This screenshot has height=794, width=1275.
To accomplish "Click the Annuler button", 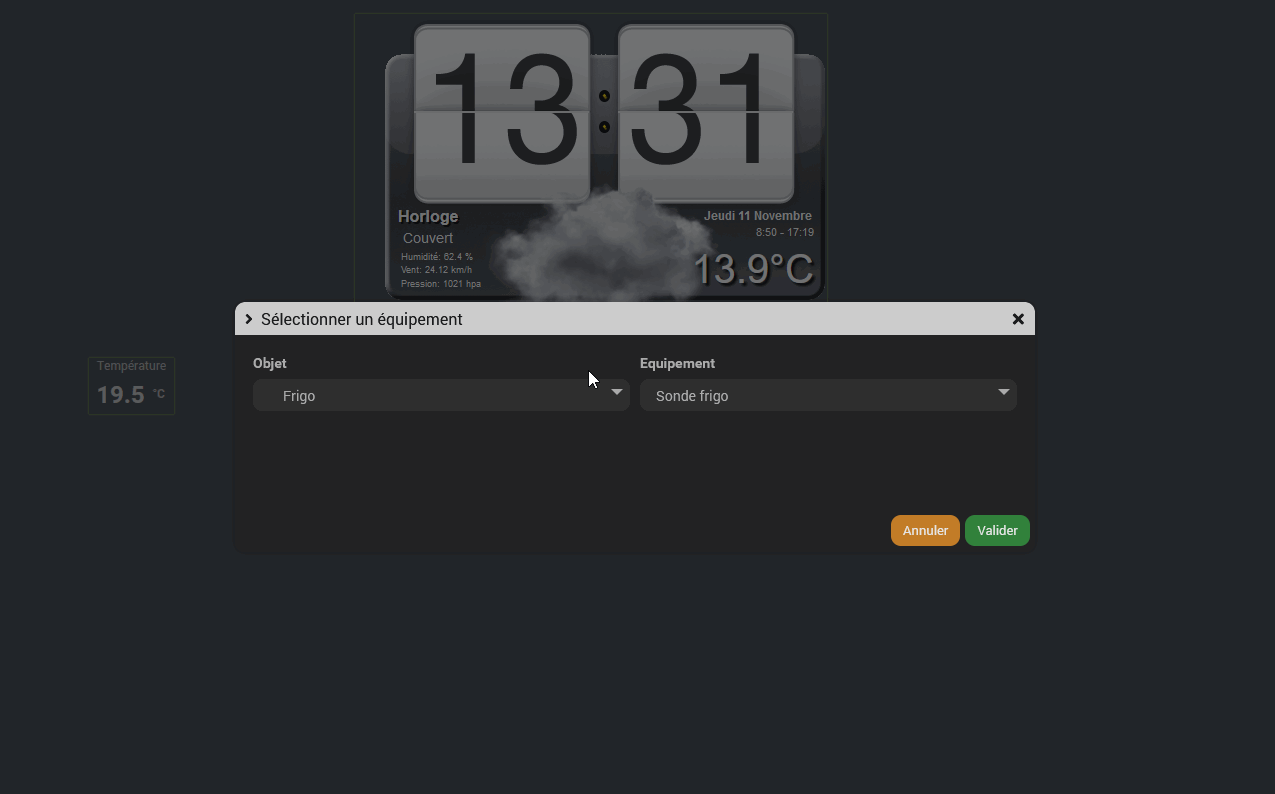I will tap(925, 530).
